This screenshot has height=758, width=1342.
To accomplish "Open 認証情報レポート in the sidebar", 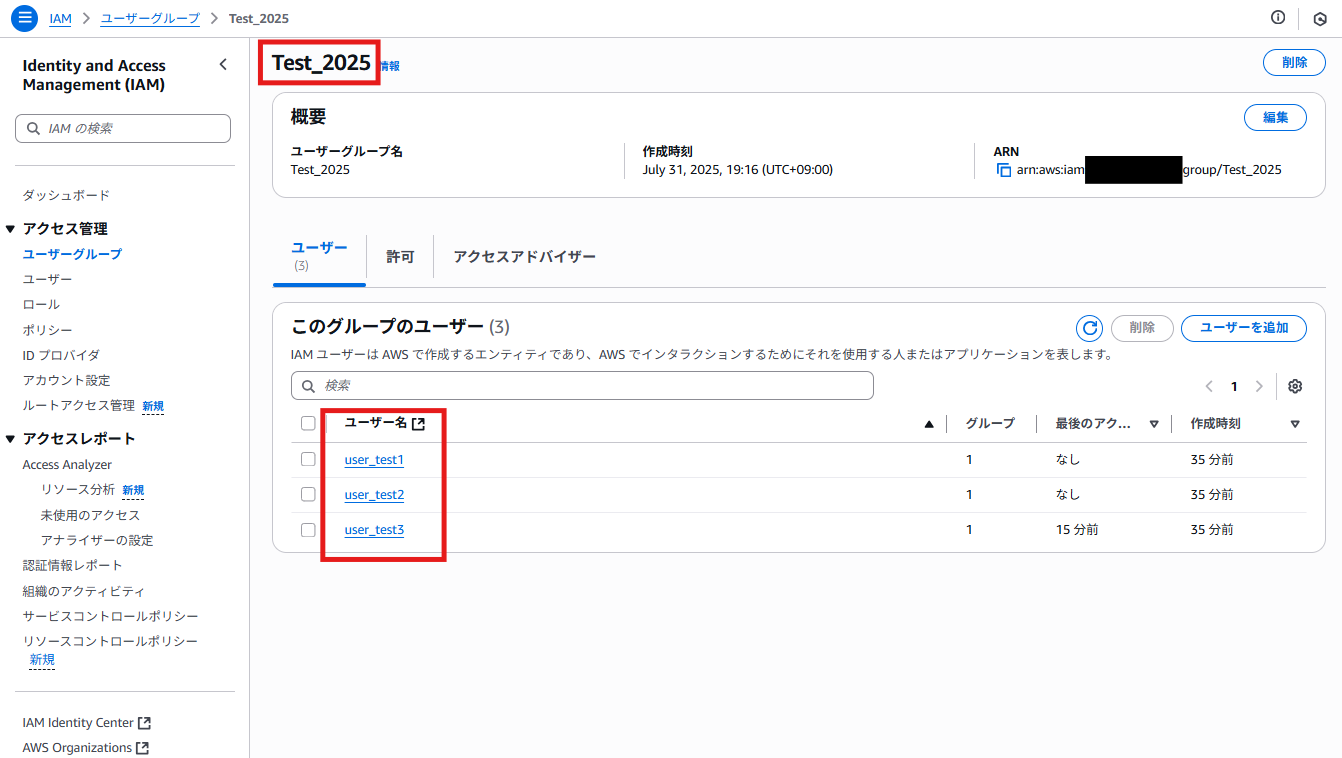I will [x=72, y=565].
